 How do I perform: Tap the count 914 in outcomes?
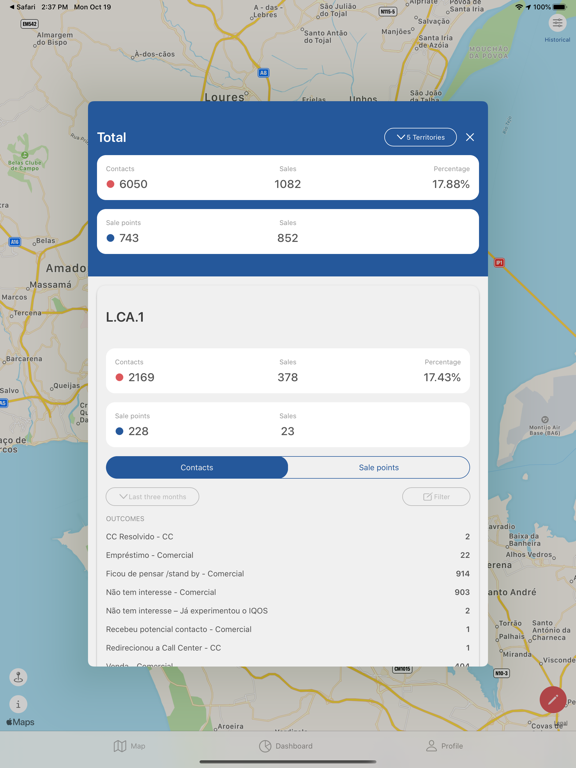(462, 574)
